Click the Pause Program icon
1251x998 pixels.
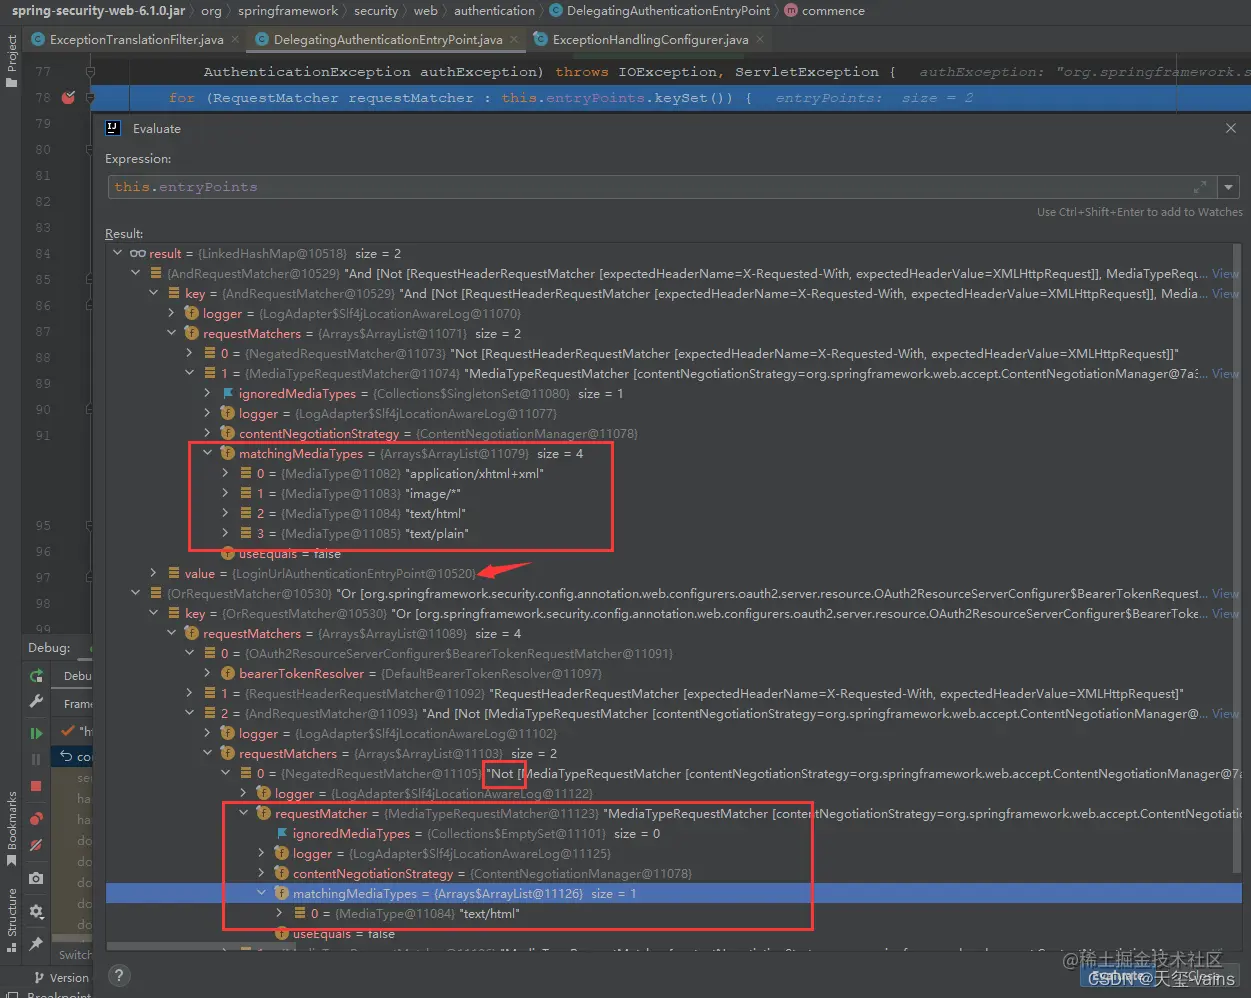tap(37, 759)
